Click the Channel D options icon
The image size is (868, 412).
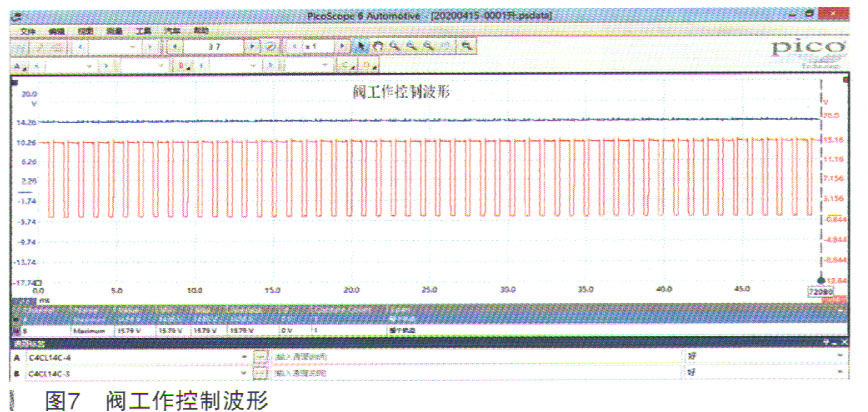click(368, 66)
